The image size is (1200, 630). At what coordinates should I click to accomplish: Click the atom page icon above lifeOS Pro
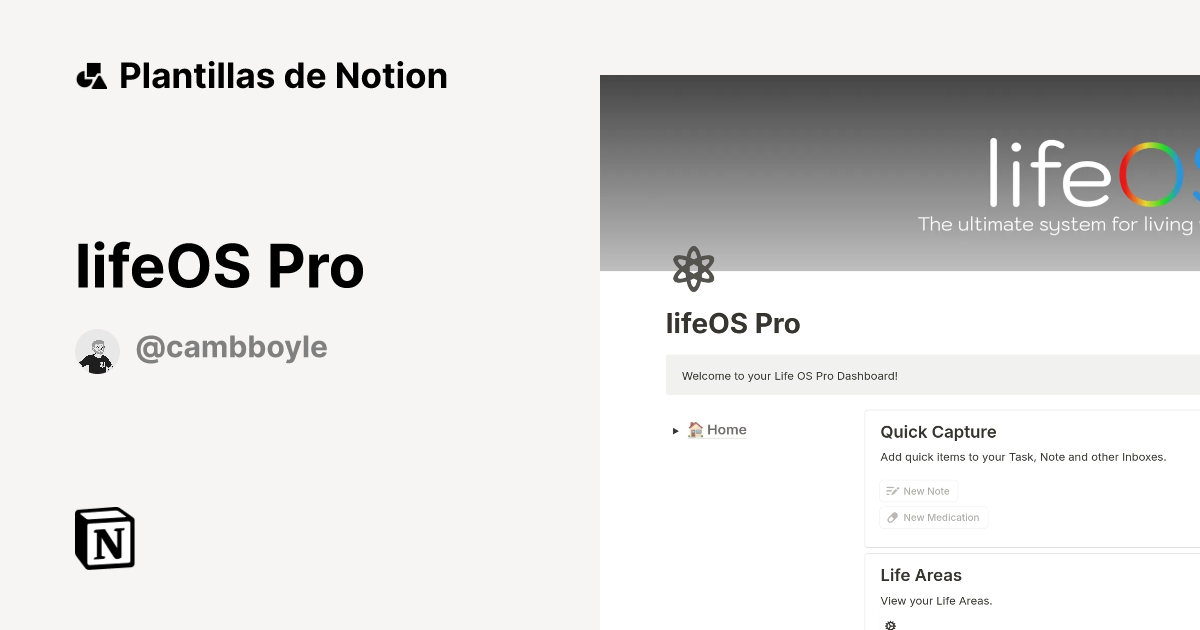[x=694, y=268]
